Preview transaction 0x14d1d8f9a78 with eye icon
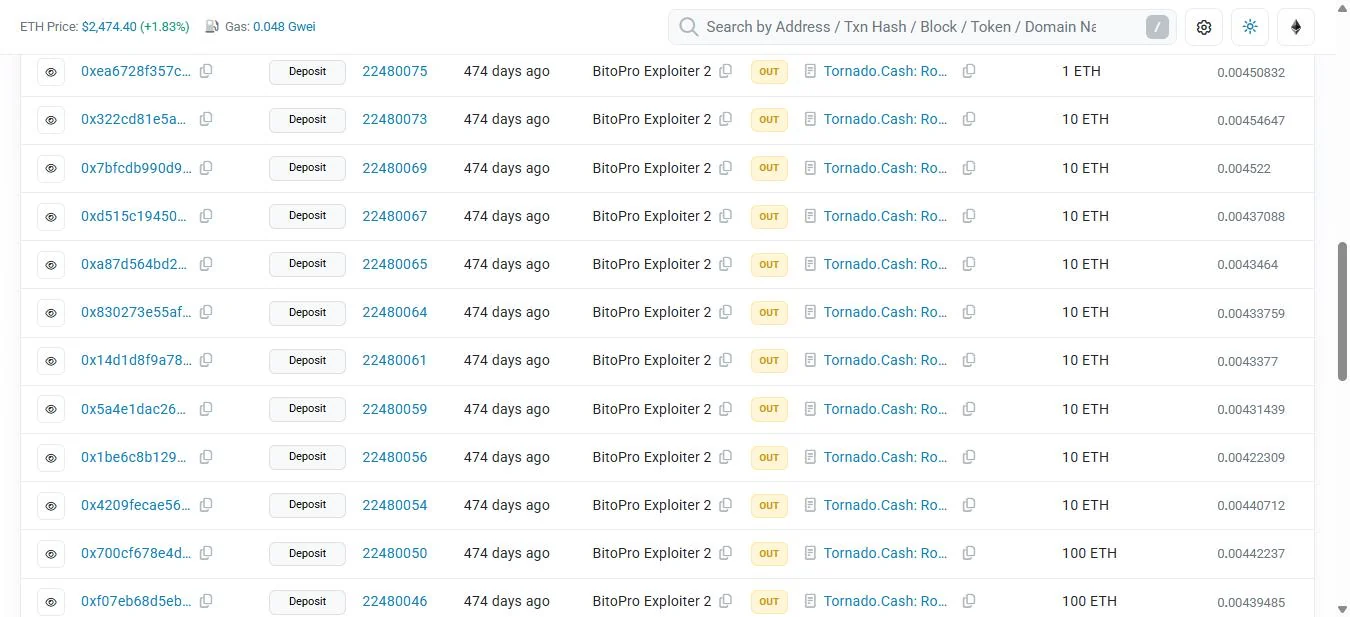This screenshot has height=617, width=1350. pos(51,361)
